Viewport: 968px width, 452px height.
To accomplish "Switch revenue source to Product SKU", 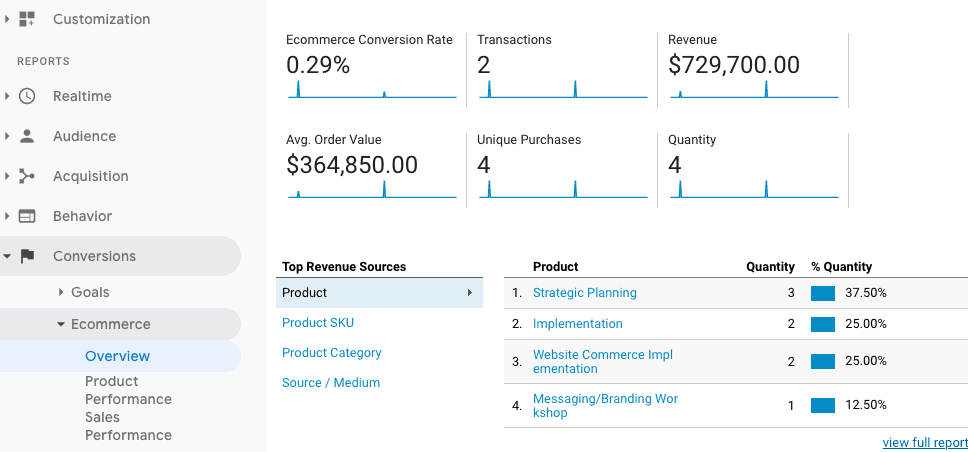I will pos(318,323).
